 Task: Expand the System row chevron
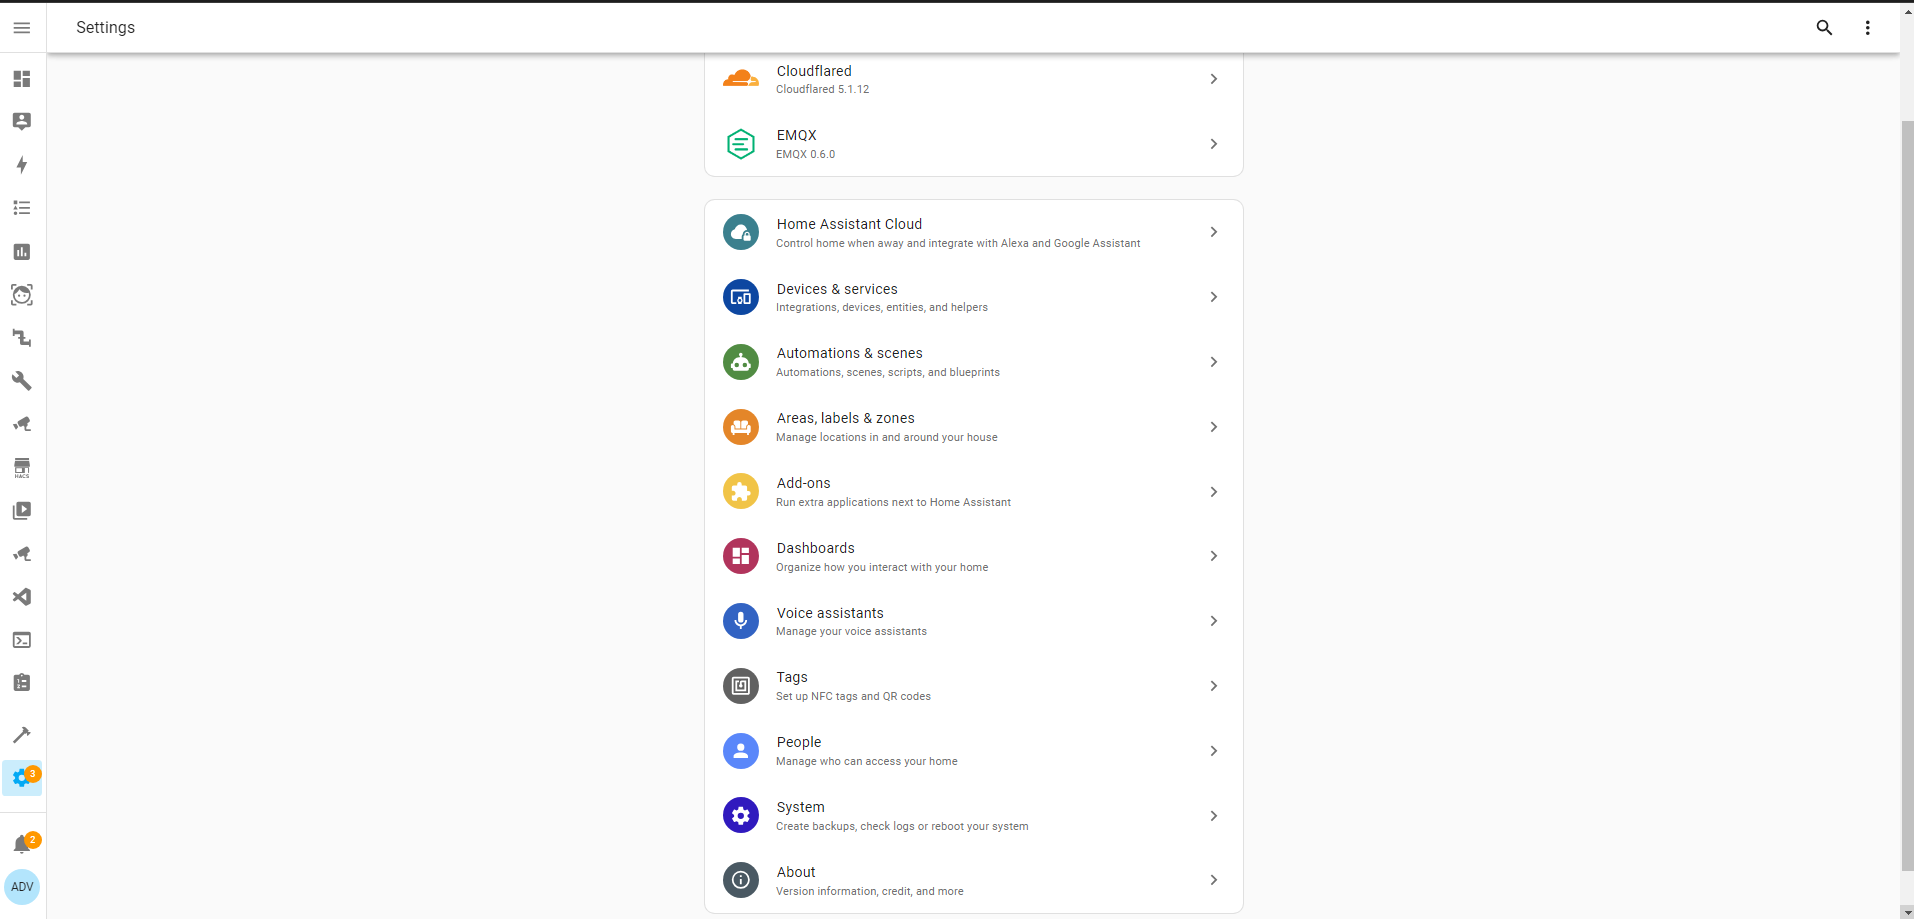tap(1213, 816)
